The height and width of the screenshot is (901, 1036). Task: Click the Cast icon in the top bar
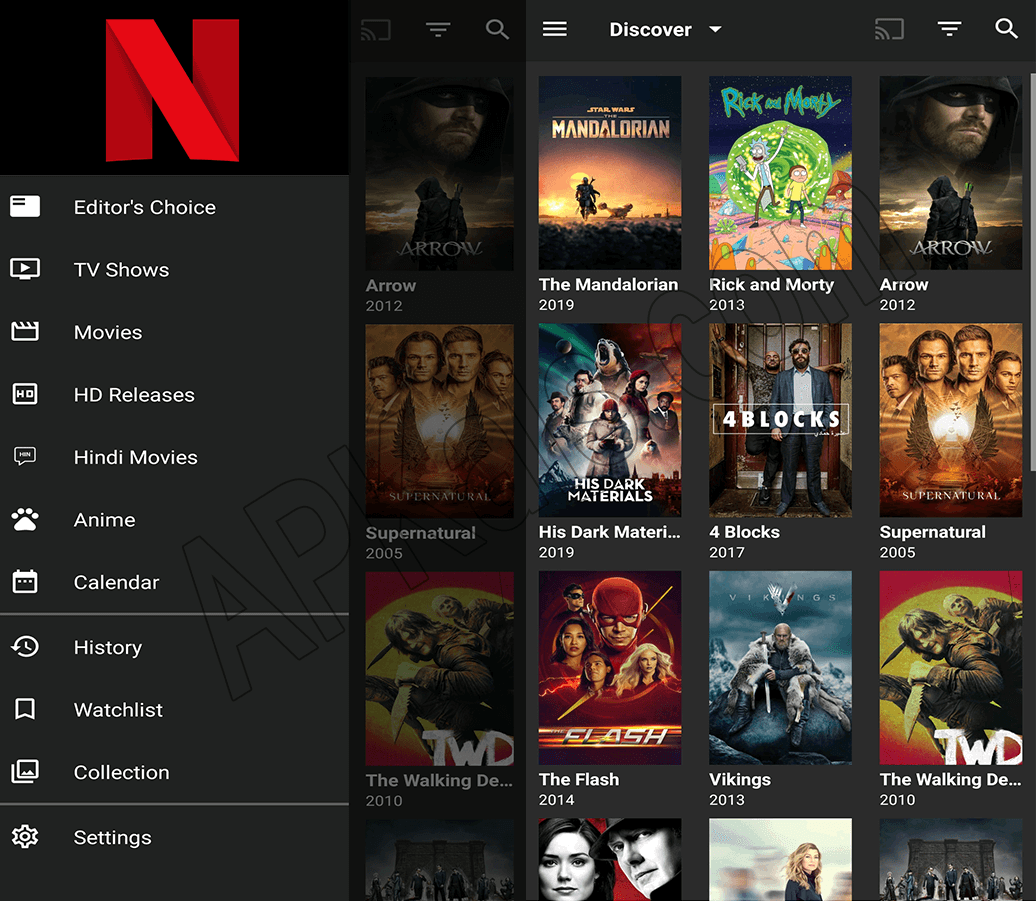point(889,29)
